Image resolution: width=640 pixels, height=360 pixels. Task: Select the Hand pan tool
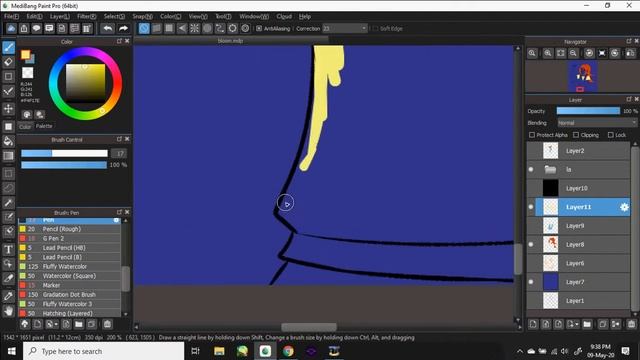click(9, 311)
